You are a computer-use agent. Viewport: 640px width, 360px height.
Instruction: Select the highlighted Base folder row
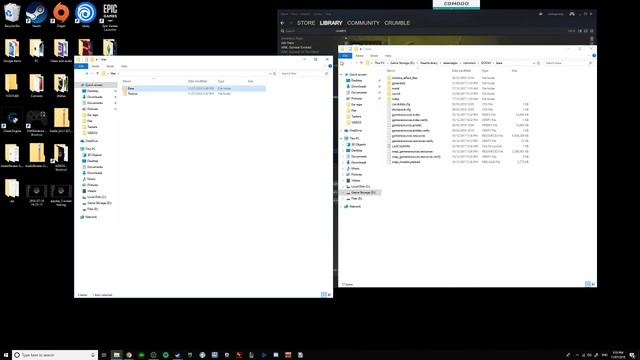[x=194, y=88]
